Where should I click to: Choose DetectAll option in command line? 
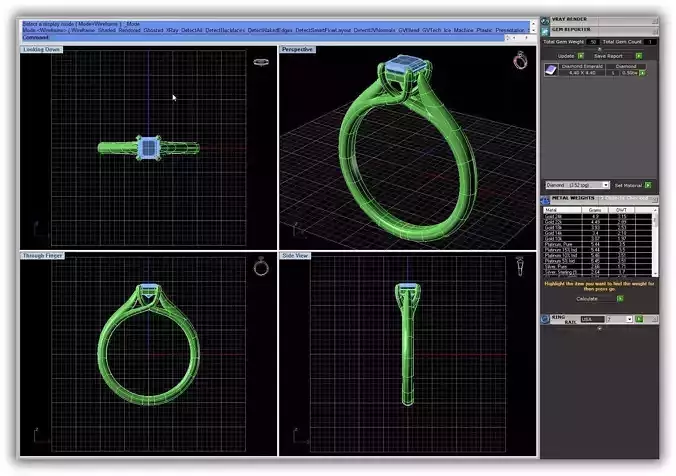pos(191,31)
